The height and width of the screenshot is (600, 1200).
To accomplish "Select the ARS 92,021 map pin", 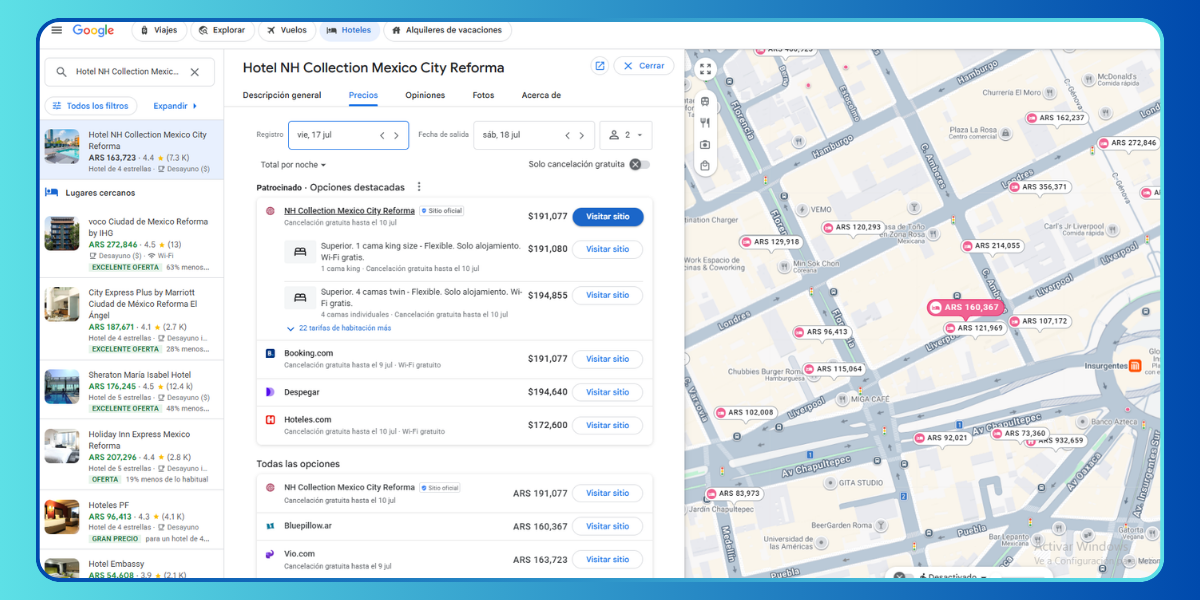I will [941, 438].
